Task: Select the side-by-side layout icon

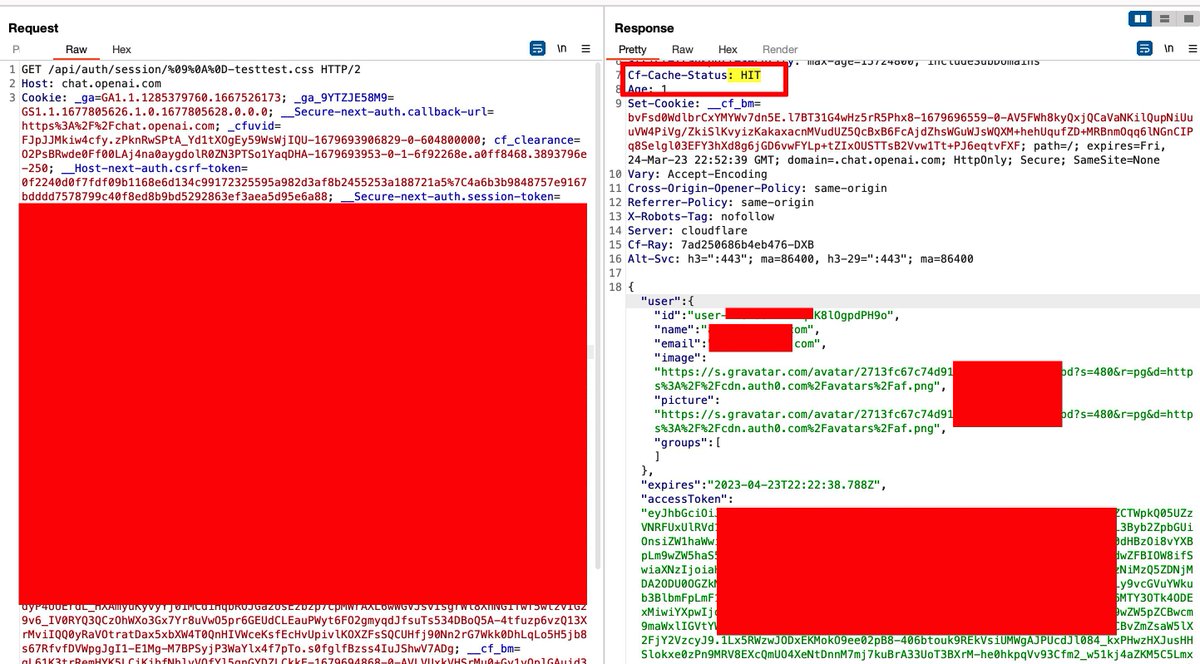Action: (x=1140, y=18)
